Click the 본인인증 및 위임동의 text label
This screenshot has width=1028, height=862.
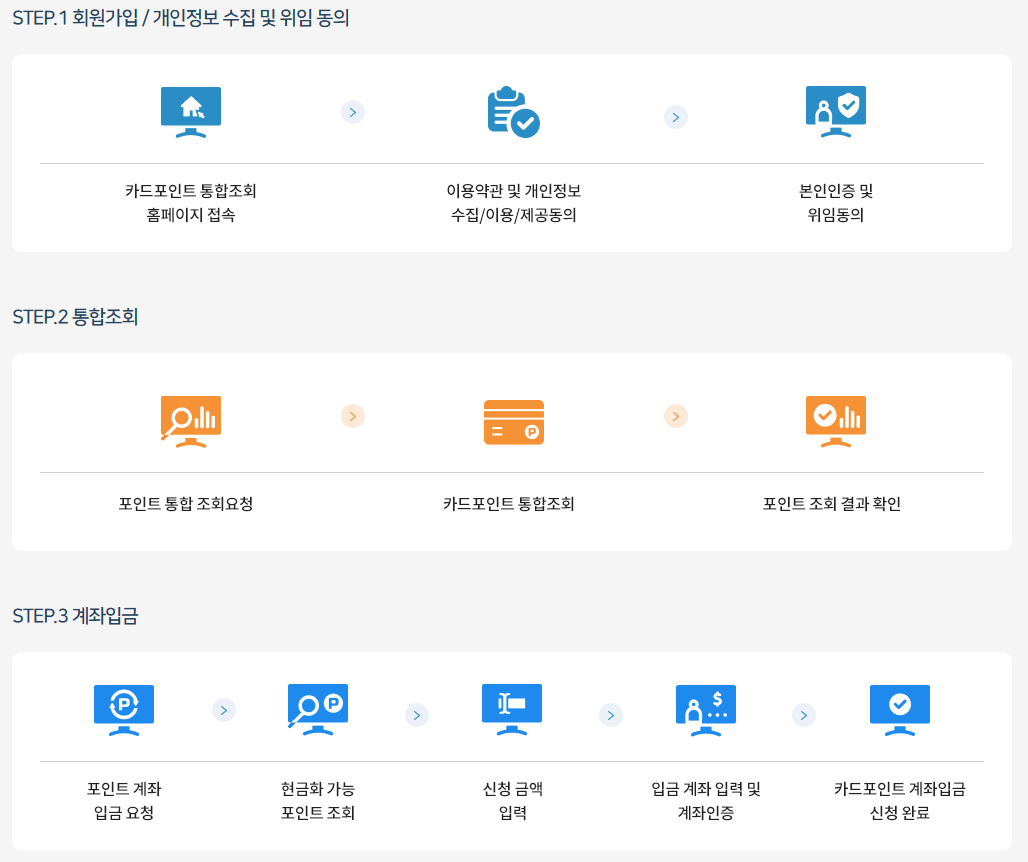[x=835, y=203]
